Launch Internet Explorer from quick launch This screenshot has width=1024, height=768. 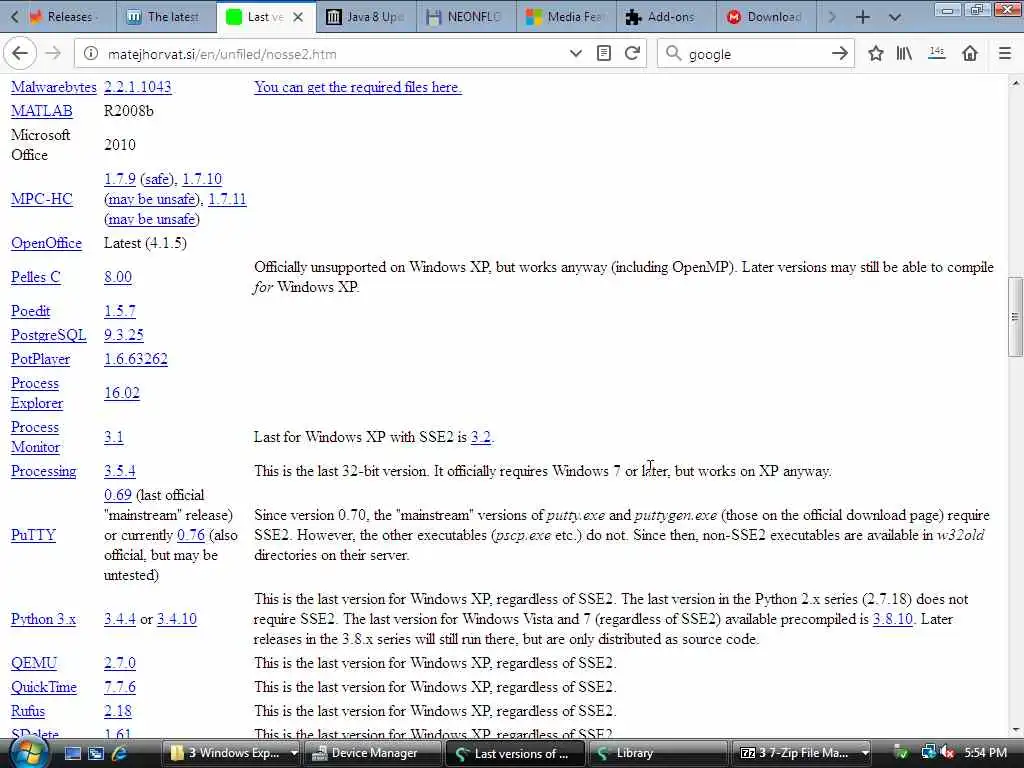(x=119, y=754)
